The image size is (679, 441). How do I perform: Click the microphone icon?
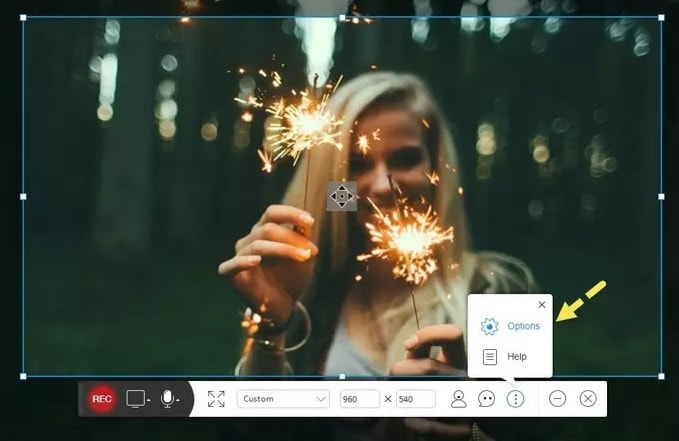[167, 399]
